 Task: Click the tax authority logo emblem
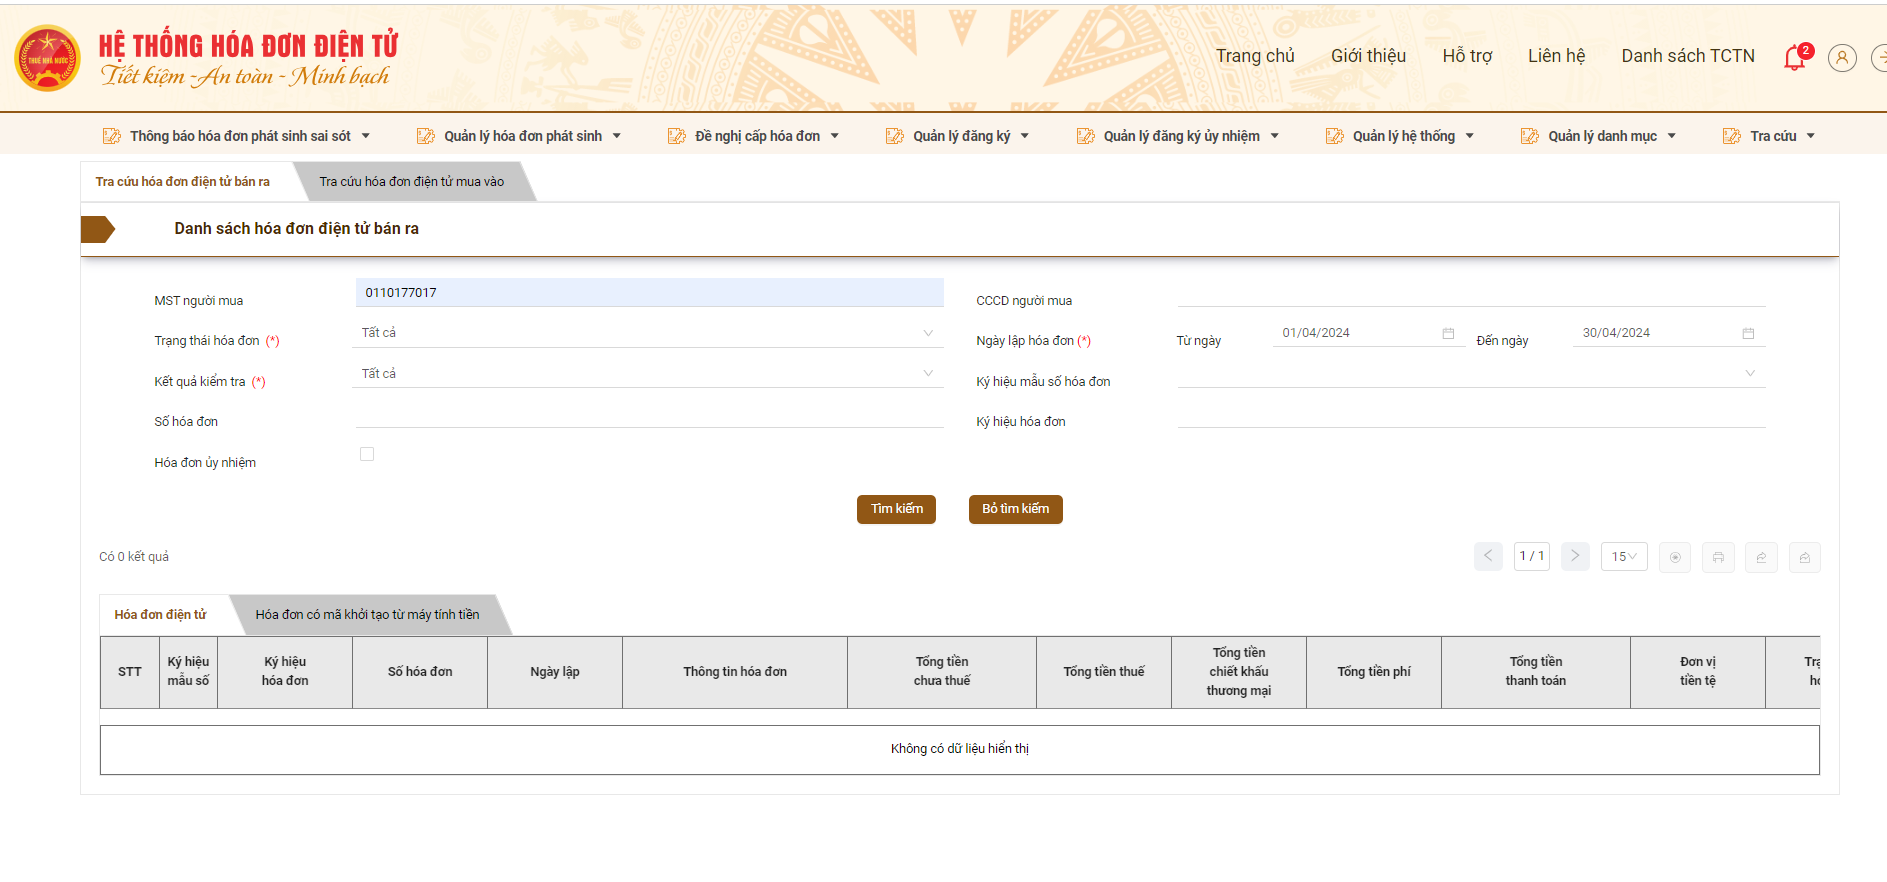[x=47, y=58]
